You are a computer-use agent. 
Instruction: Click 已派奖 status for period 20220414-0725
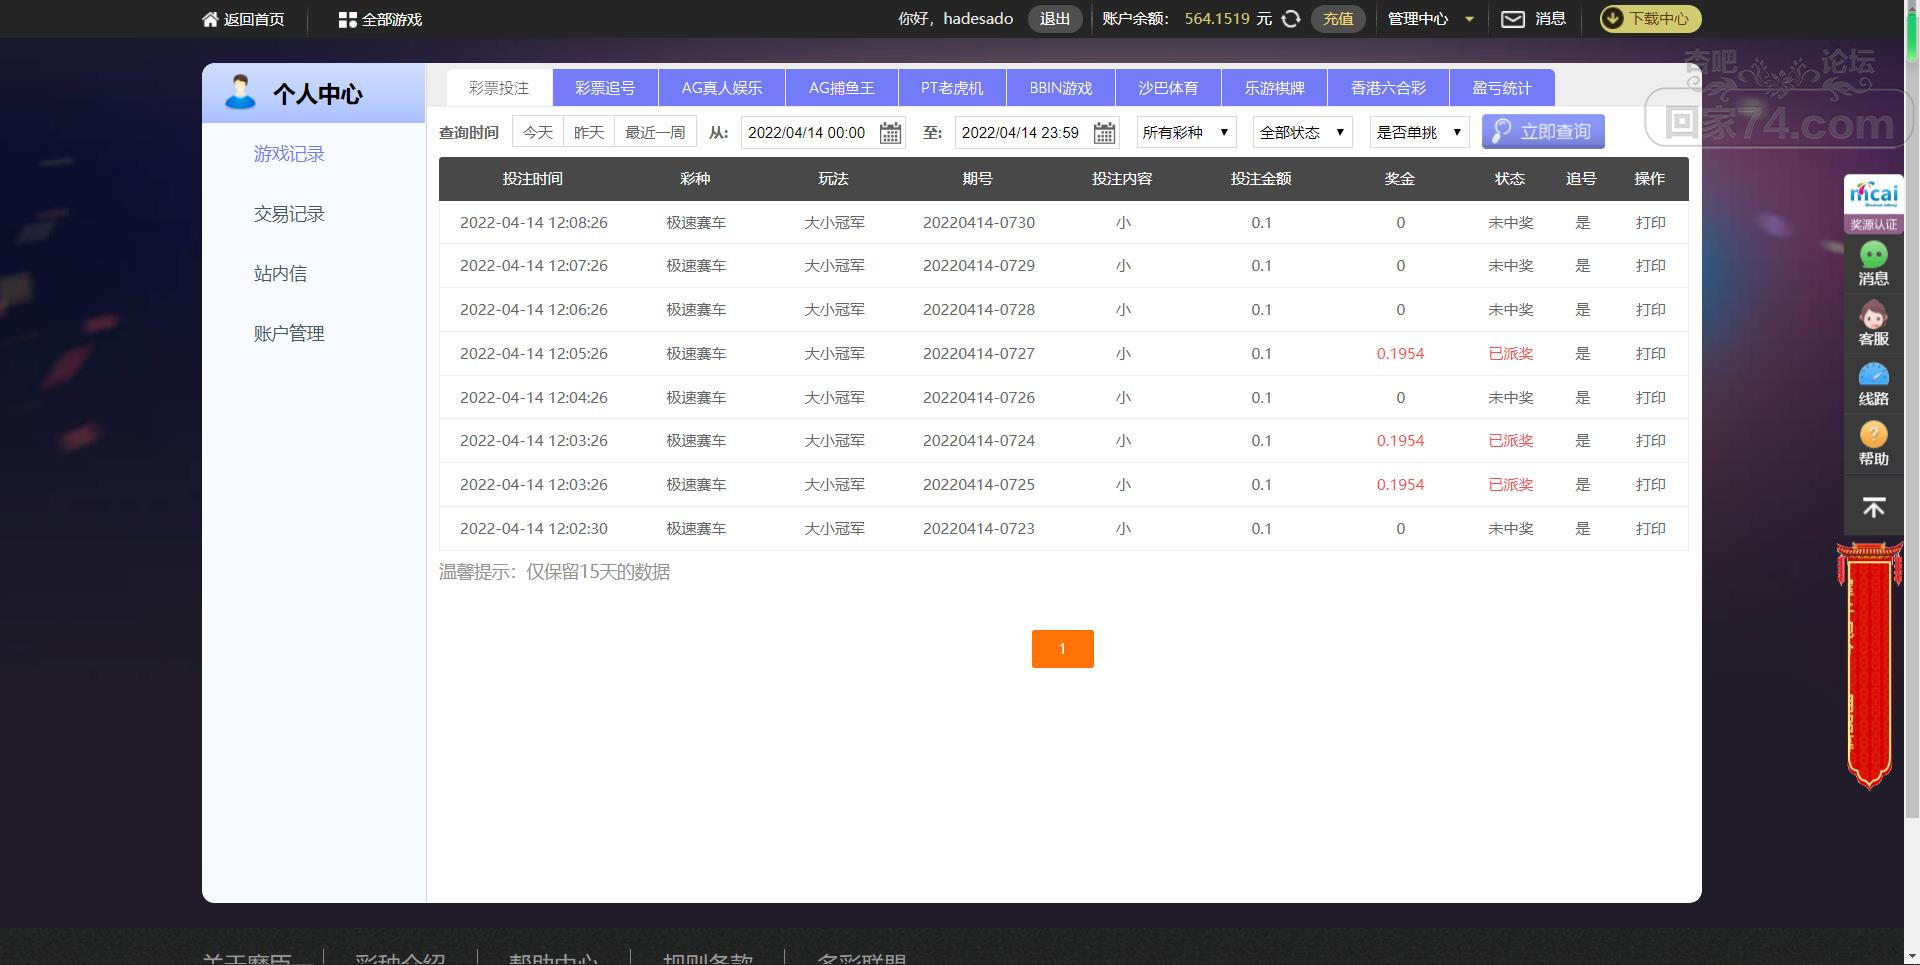[1511, 485]
